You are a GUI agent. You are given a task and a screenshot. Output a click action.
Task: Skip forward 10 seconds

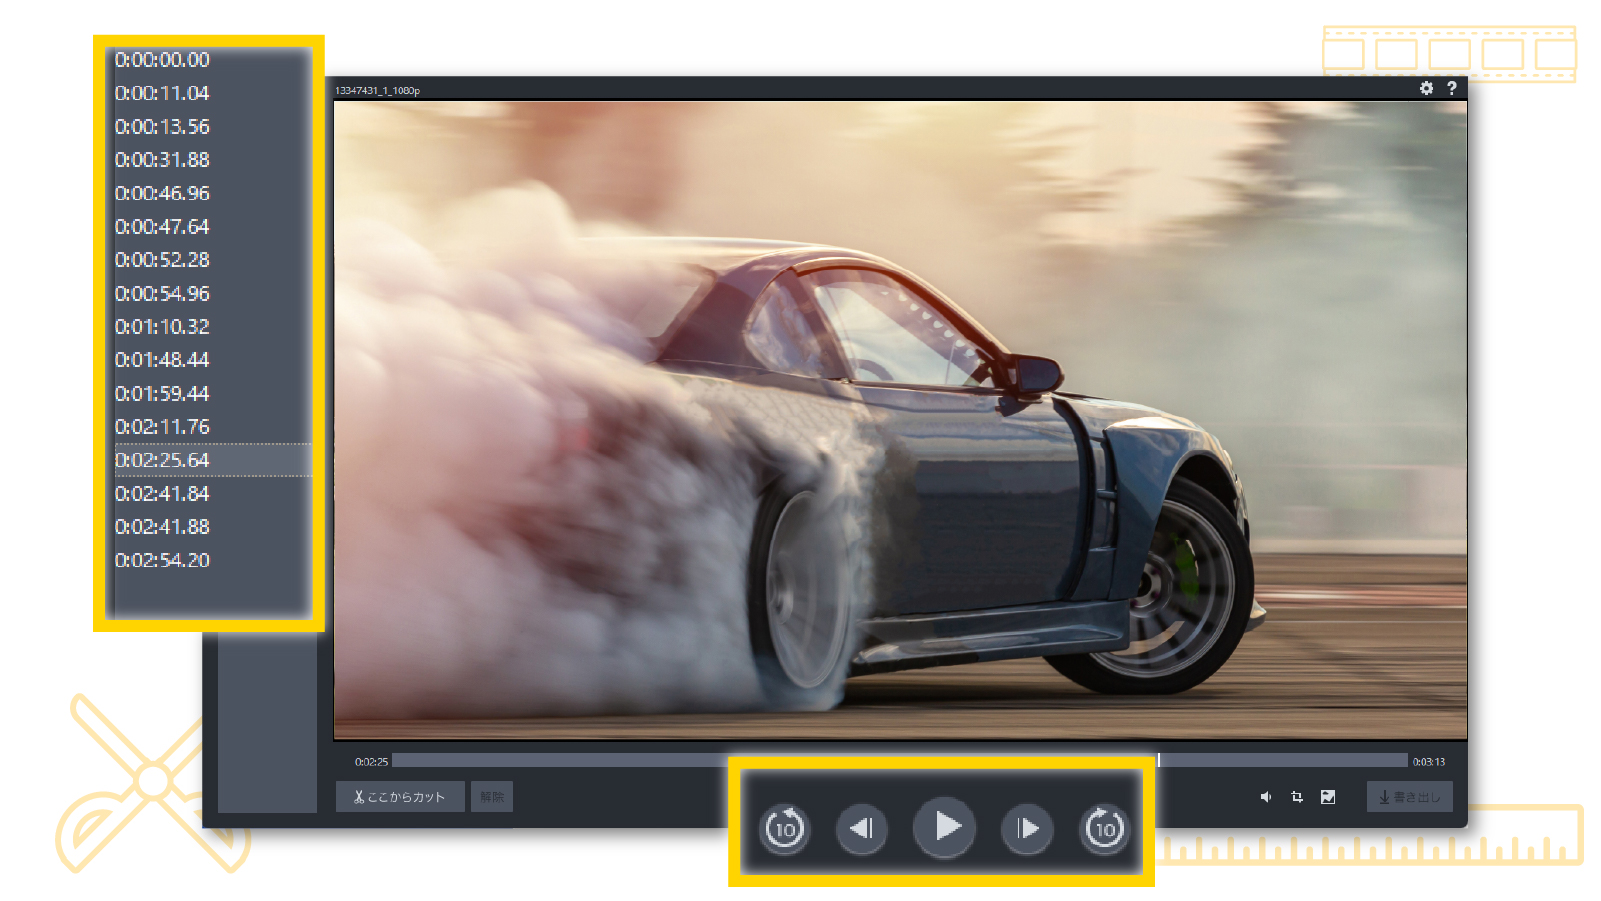coord(1104,828)
